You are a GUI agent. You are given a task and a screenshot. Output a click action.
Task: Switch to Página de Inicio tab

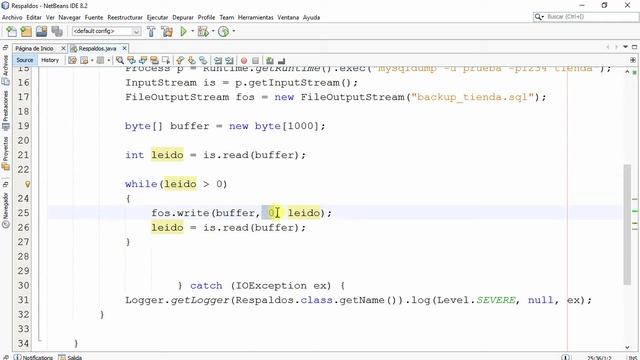34,48
